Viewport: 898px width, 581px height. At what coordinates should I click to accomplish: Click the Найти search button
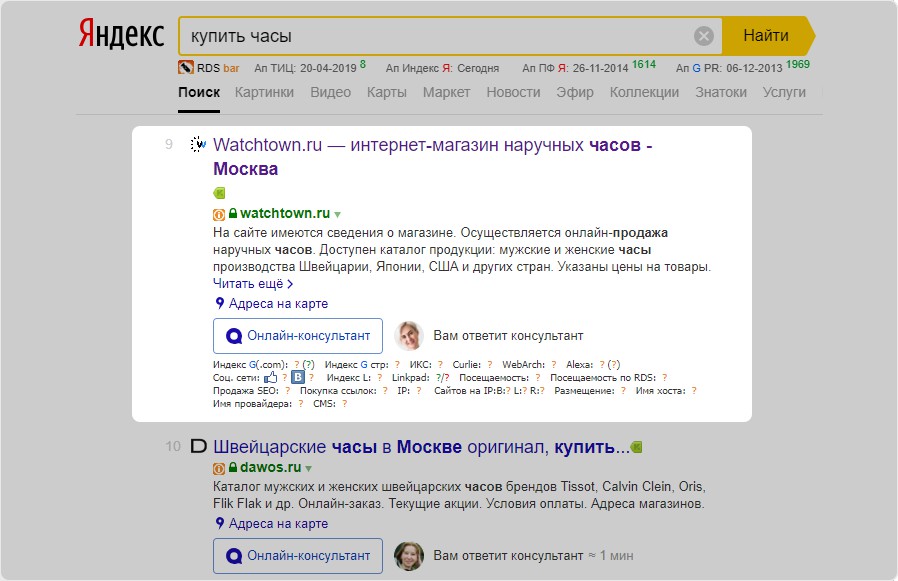pyautogui.click(x=767, y=36)
